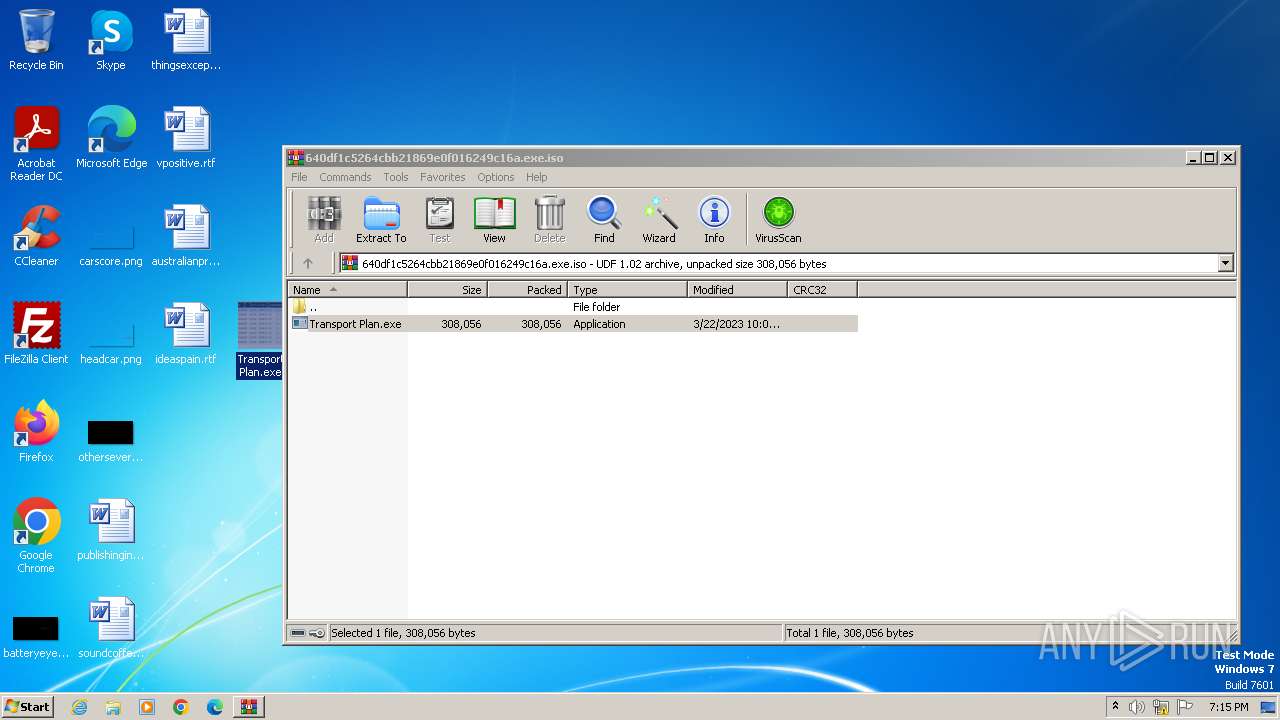Click the media player taskbar icon
The height and width of the screenshot is (720, 1280).
[147, 707]
